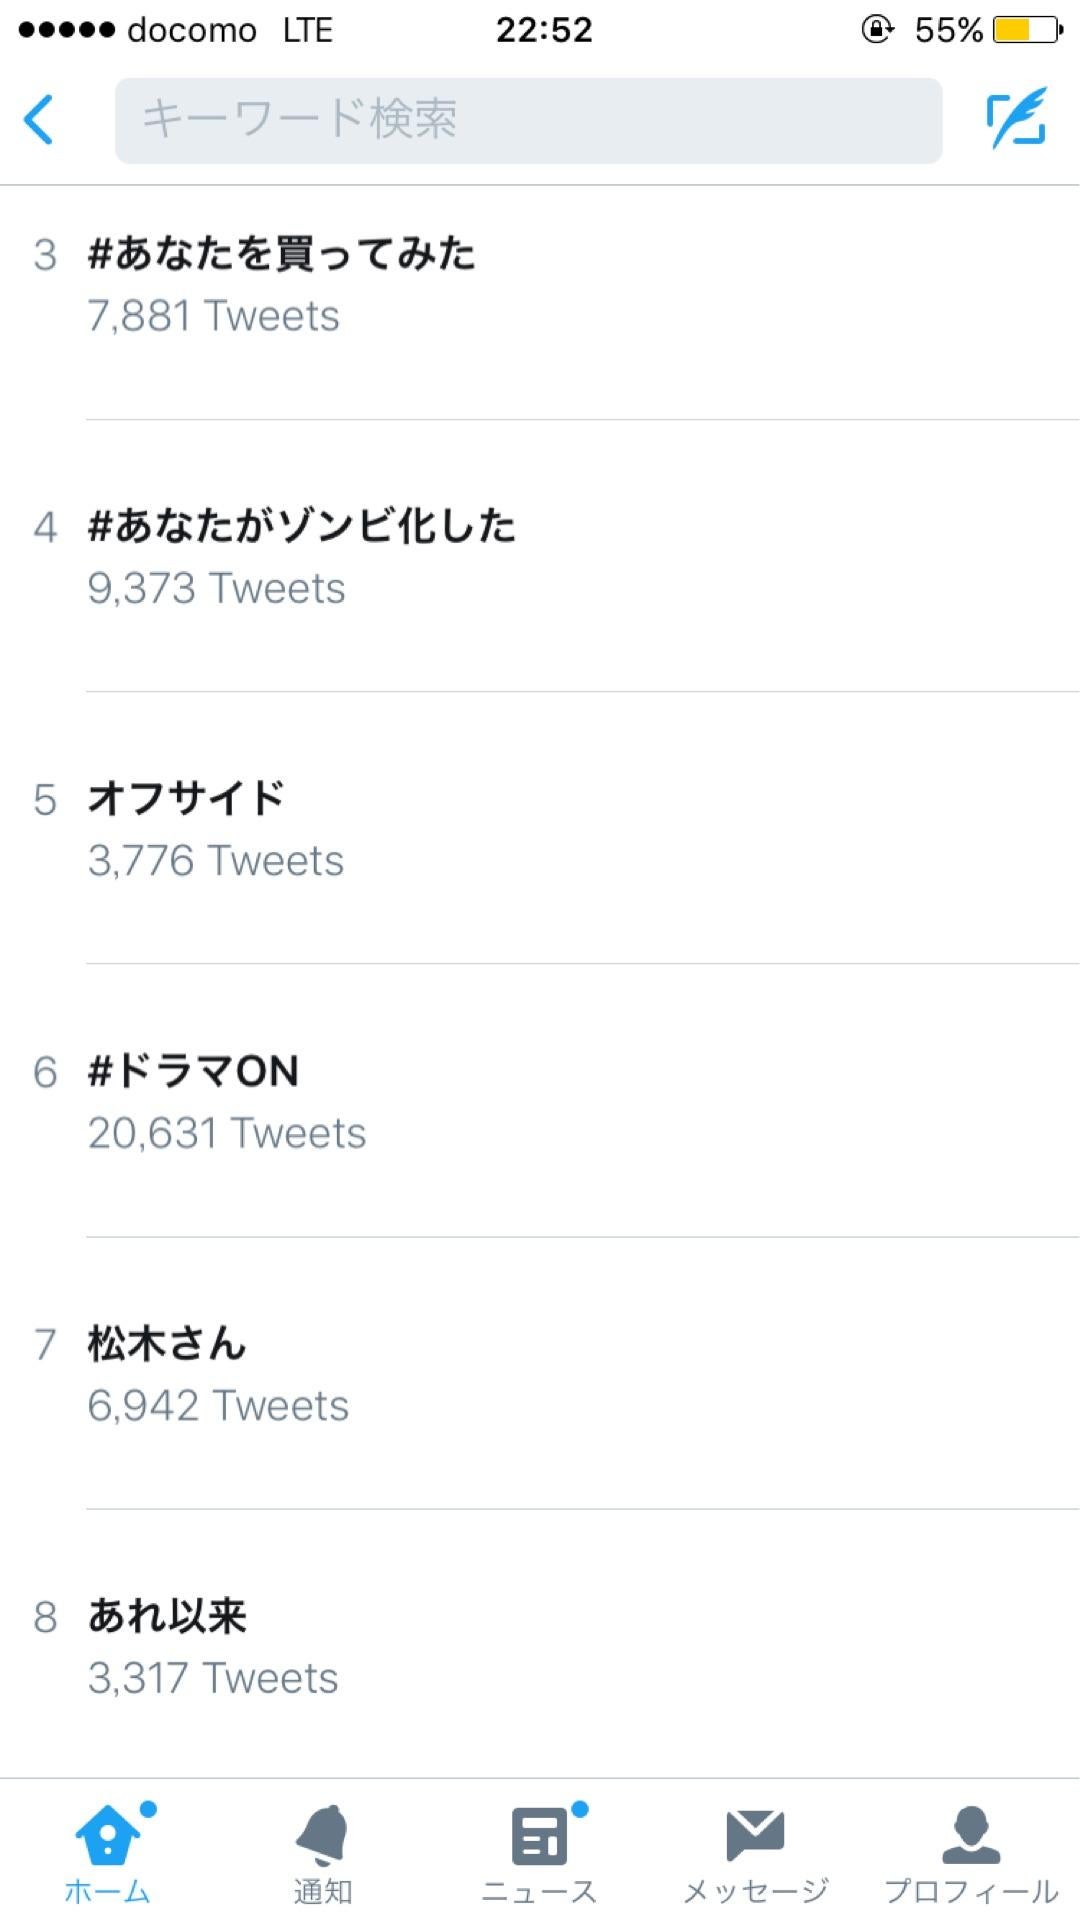Open the #ドラマON trend

193,1072
